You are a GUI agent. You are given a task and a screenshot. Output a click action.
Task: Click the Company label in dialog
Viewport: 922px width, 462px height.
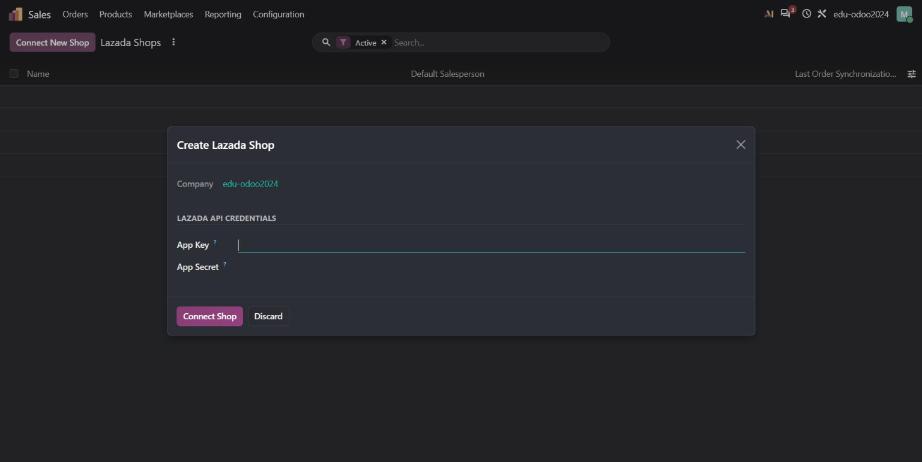tap(195, 184)
